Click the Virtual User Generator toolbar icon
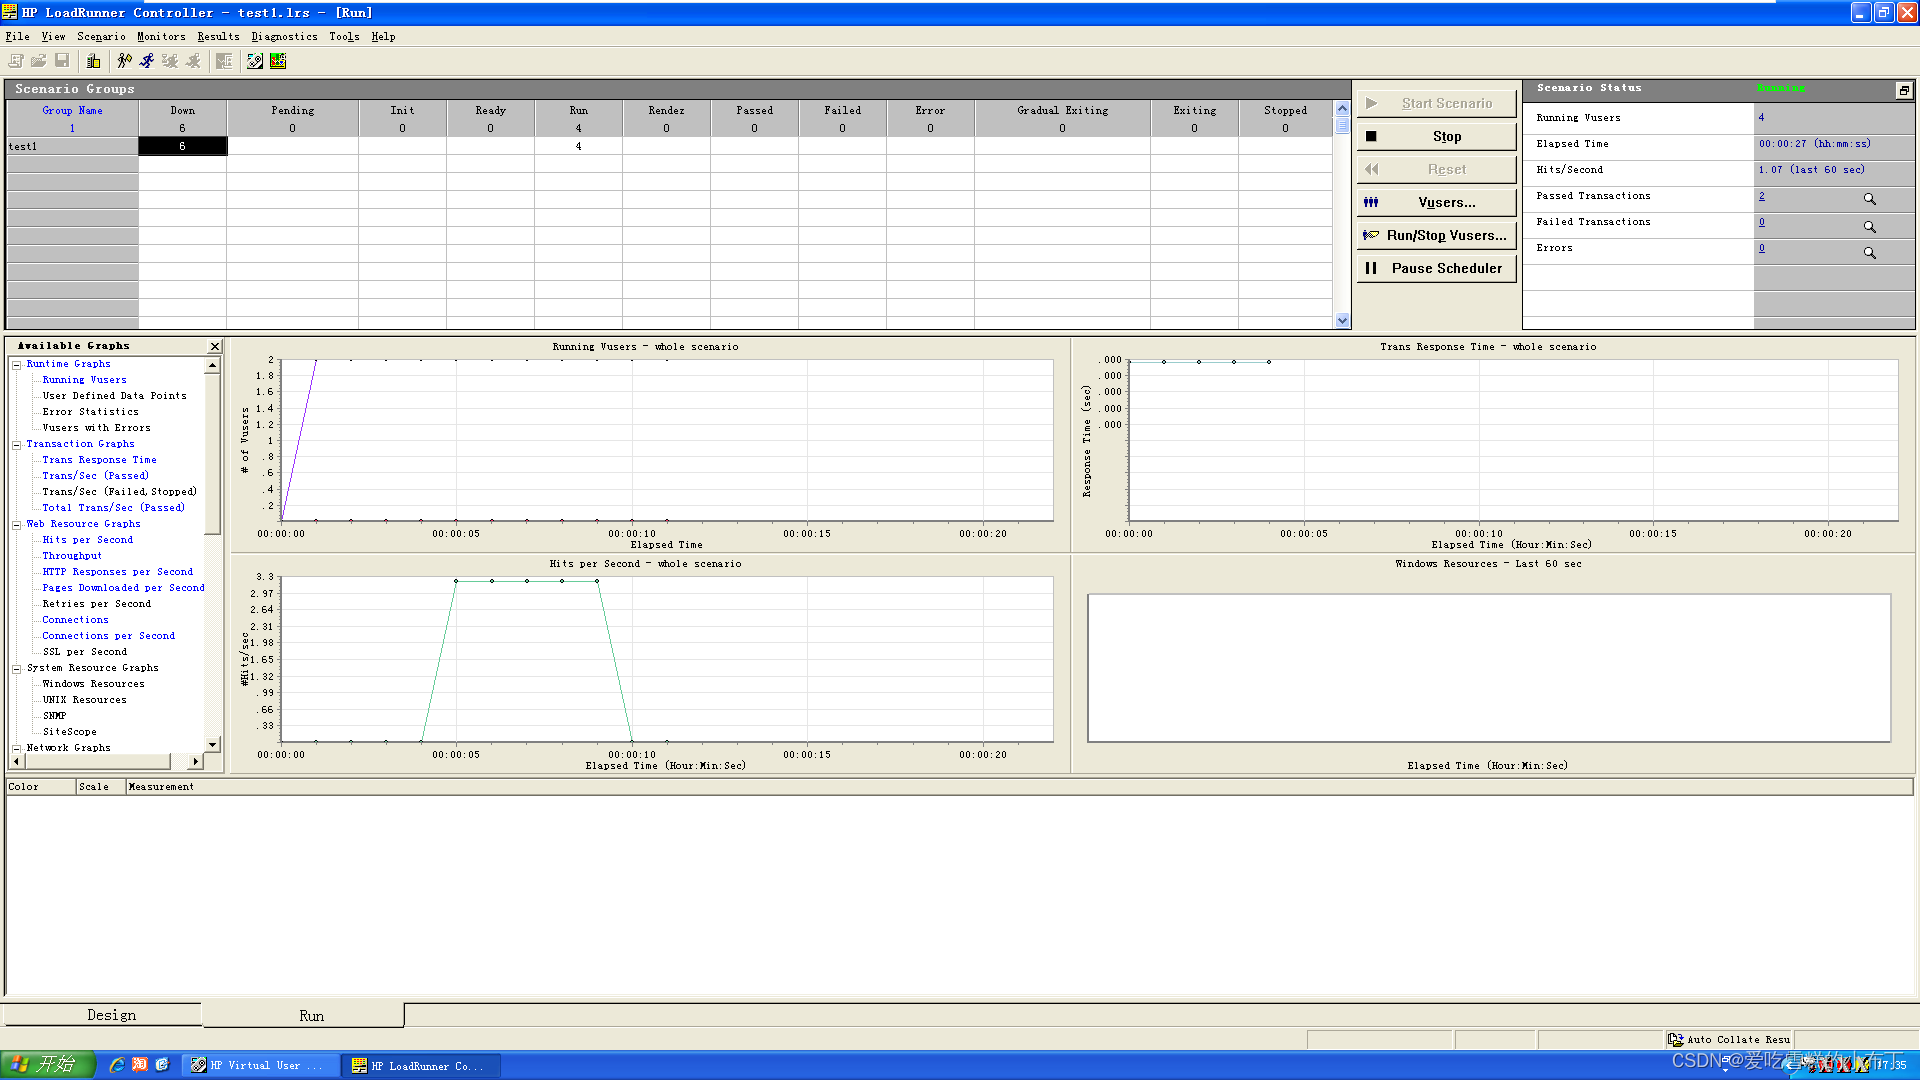This screenshot has width=1920, height=1080. pyautogui.click(x=255, y=61)
